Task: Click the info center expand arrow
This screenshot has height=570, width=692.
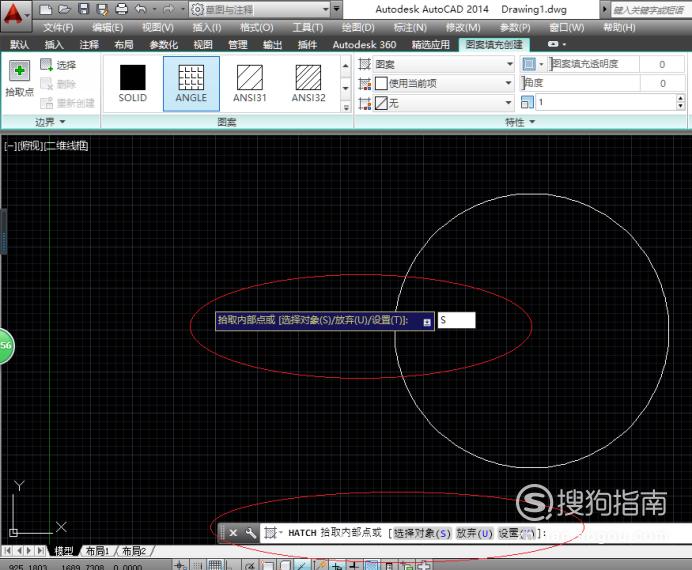Action: point(604,9)
